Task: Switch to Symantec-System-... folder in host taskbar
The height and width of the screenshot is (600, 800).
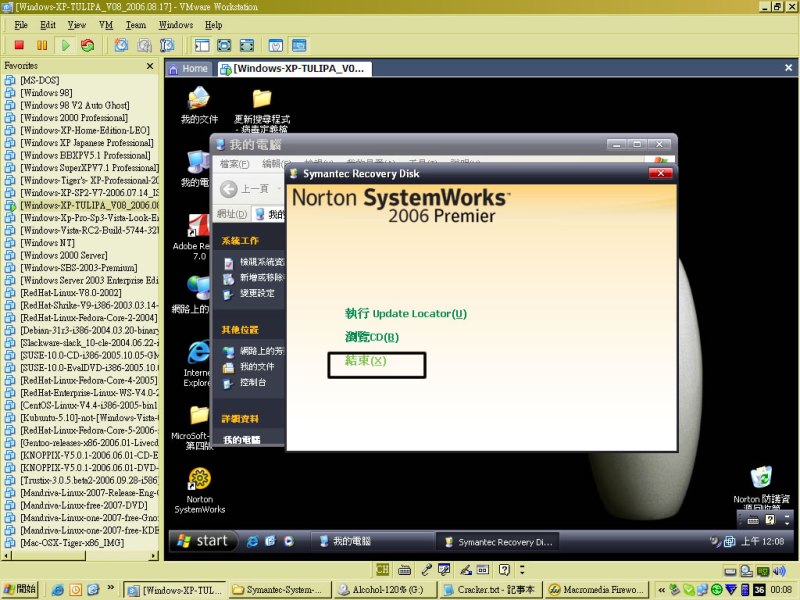Action: pos(279,590)
